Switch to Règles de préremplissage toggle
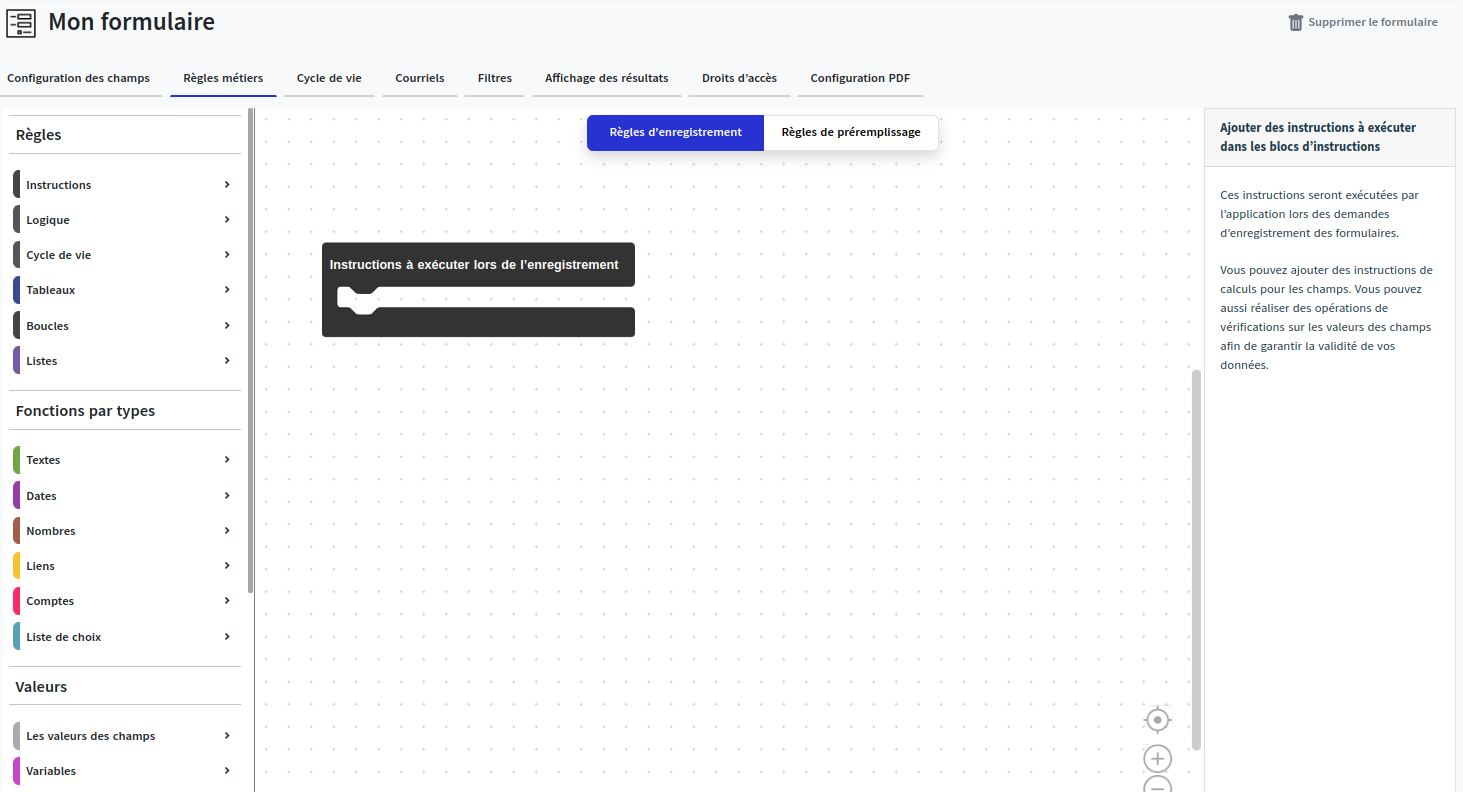The width and height of the screenshot is (1463, 792). [850, 132]
